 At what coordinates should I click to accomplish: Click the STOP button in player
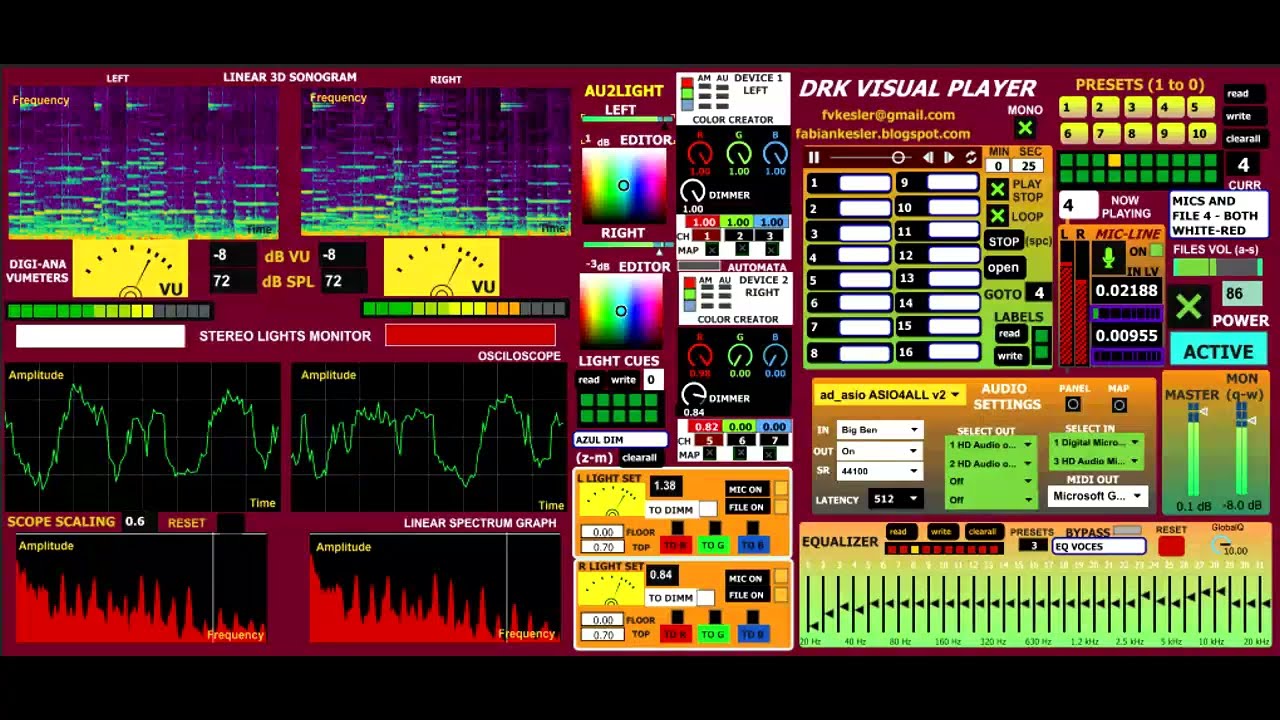1003,241
